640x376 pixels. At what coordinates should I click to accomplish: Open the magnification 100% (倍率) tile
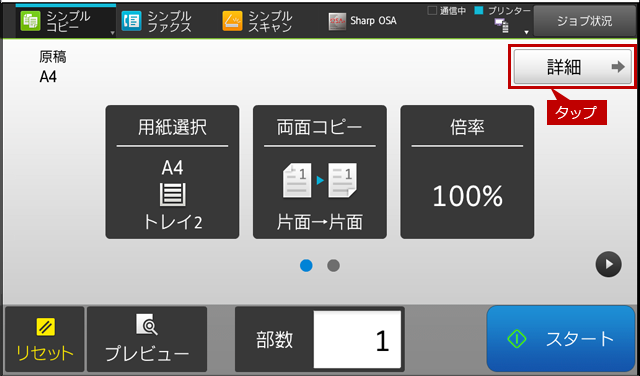pyautogui.click(x=467, y=172)
